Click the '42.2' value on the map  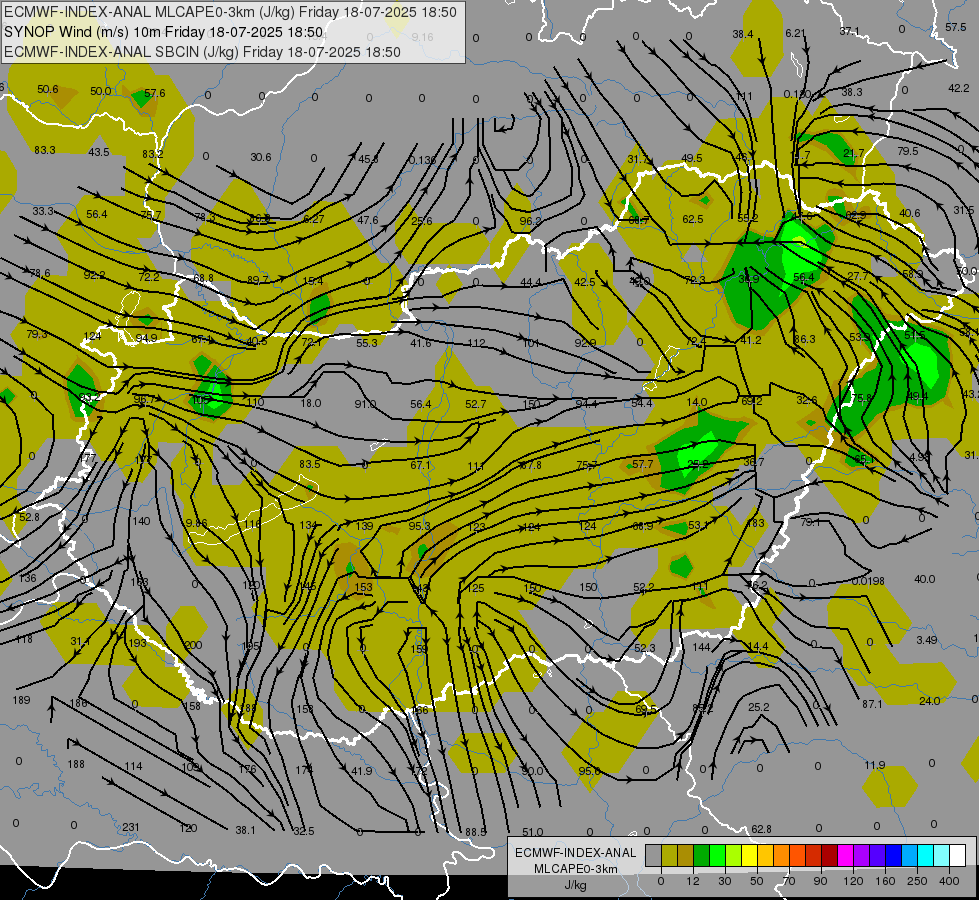click(x=959, y=88)
